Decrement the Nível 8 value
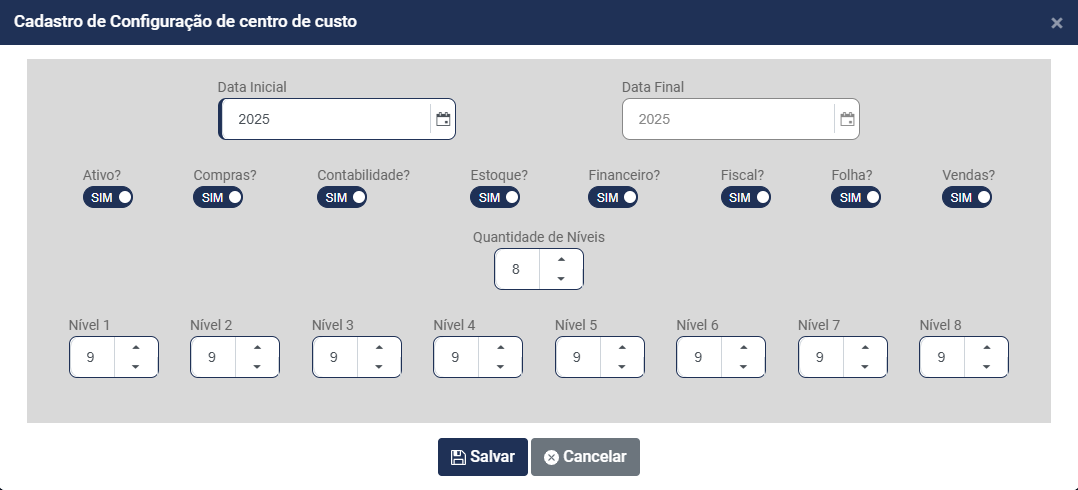This screenshot has width=1078, height=490. tap(987, 367)
